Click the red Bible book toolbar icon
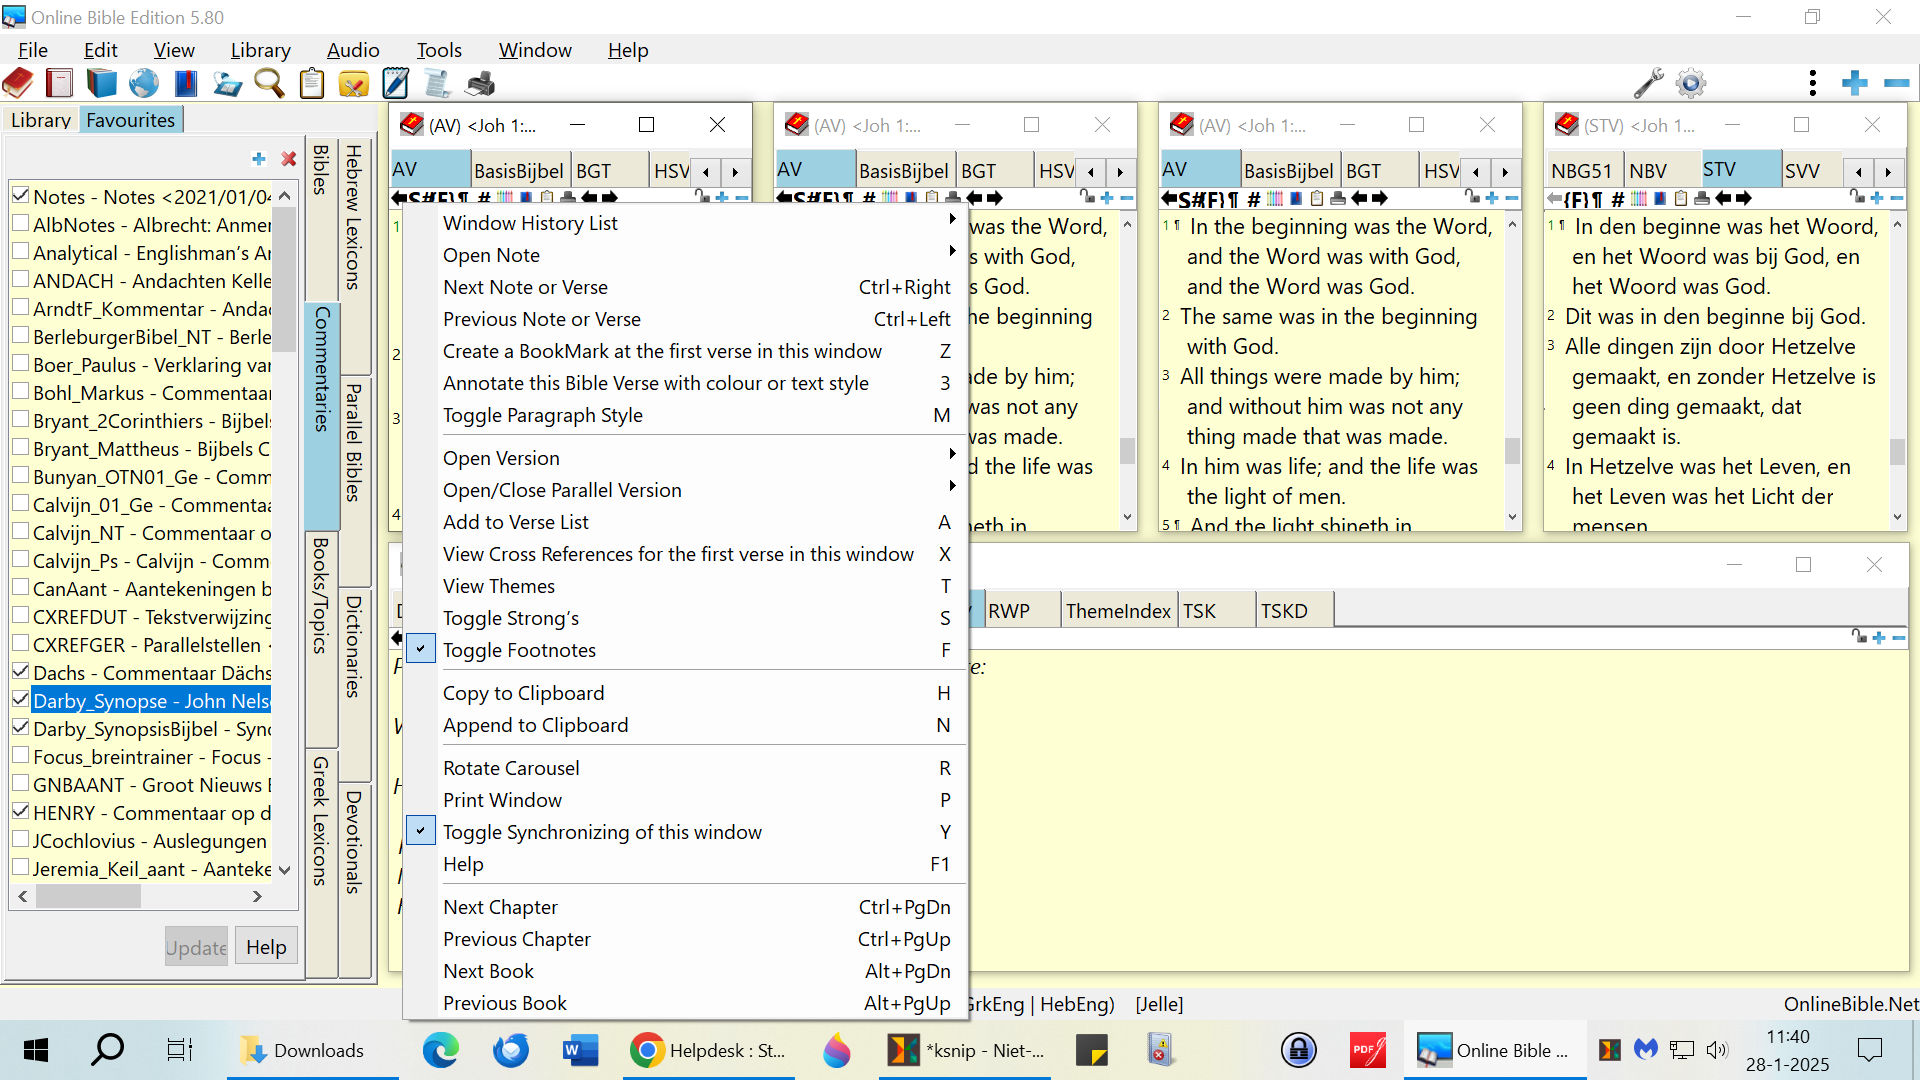The width and height of the screenshot is (1920, 1080). (x=18, y=84)
